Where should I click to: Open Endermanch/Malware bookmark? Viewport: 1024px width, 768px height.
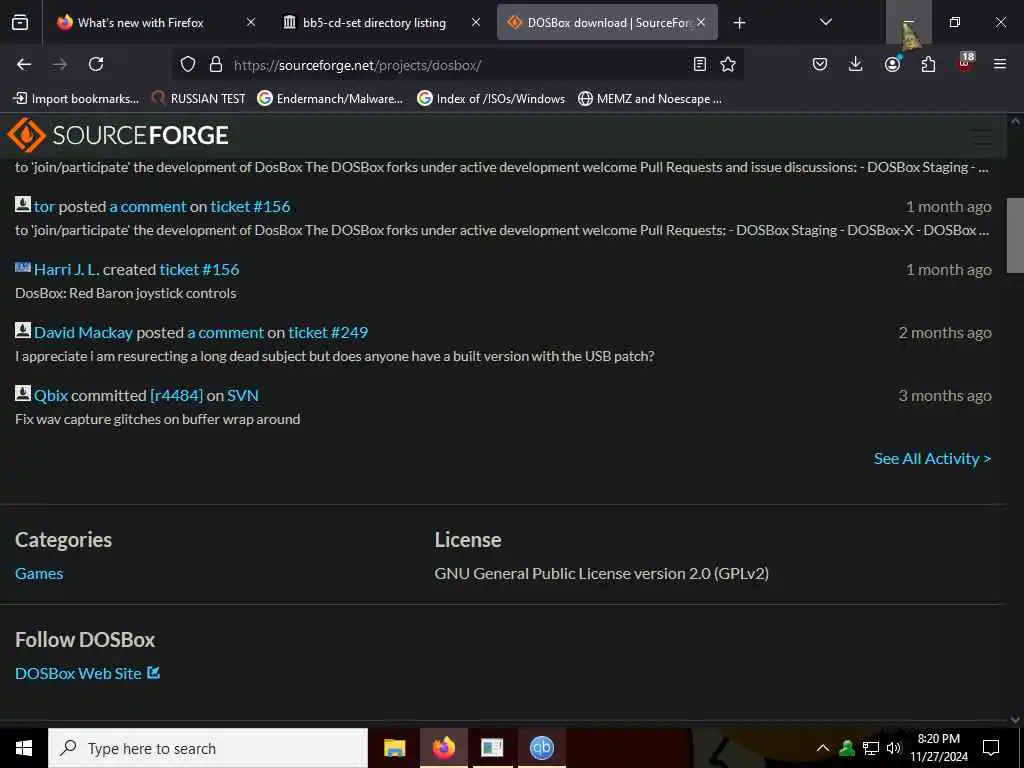pos(330,99)
